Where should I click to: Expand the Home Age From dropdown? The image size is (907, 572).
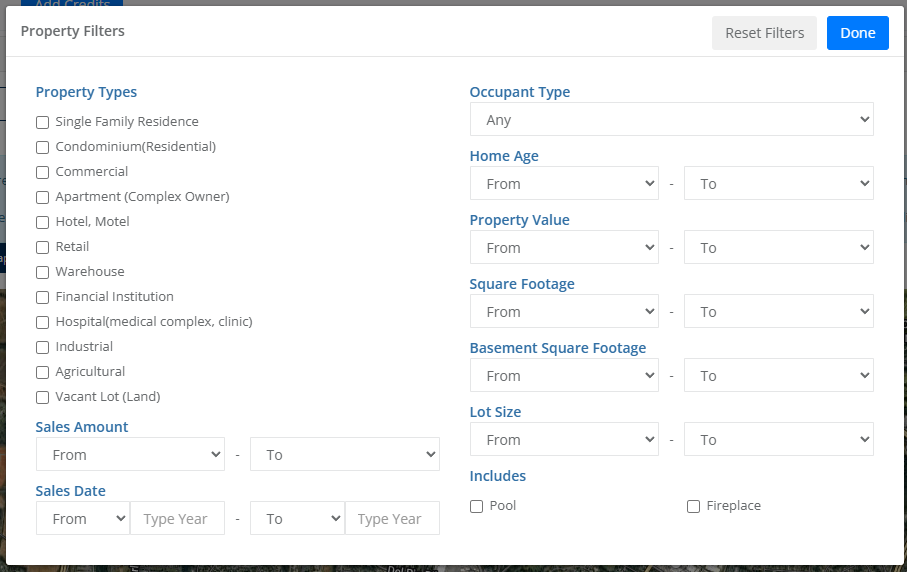tap(564, 184)
